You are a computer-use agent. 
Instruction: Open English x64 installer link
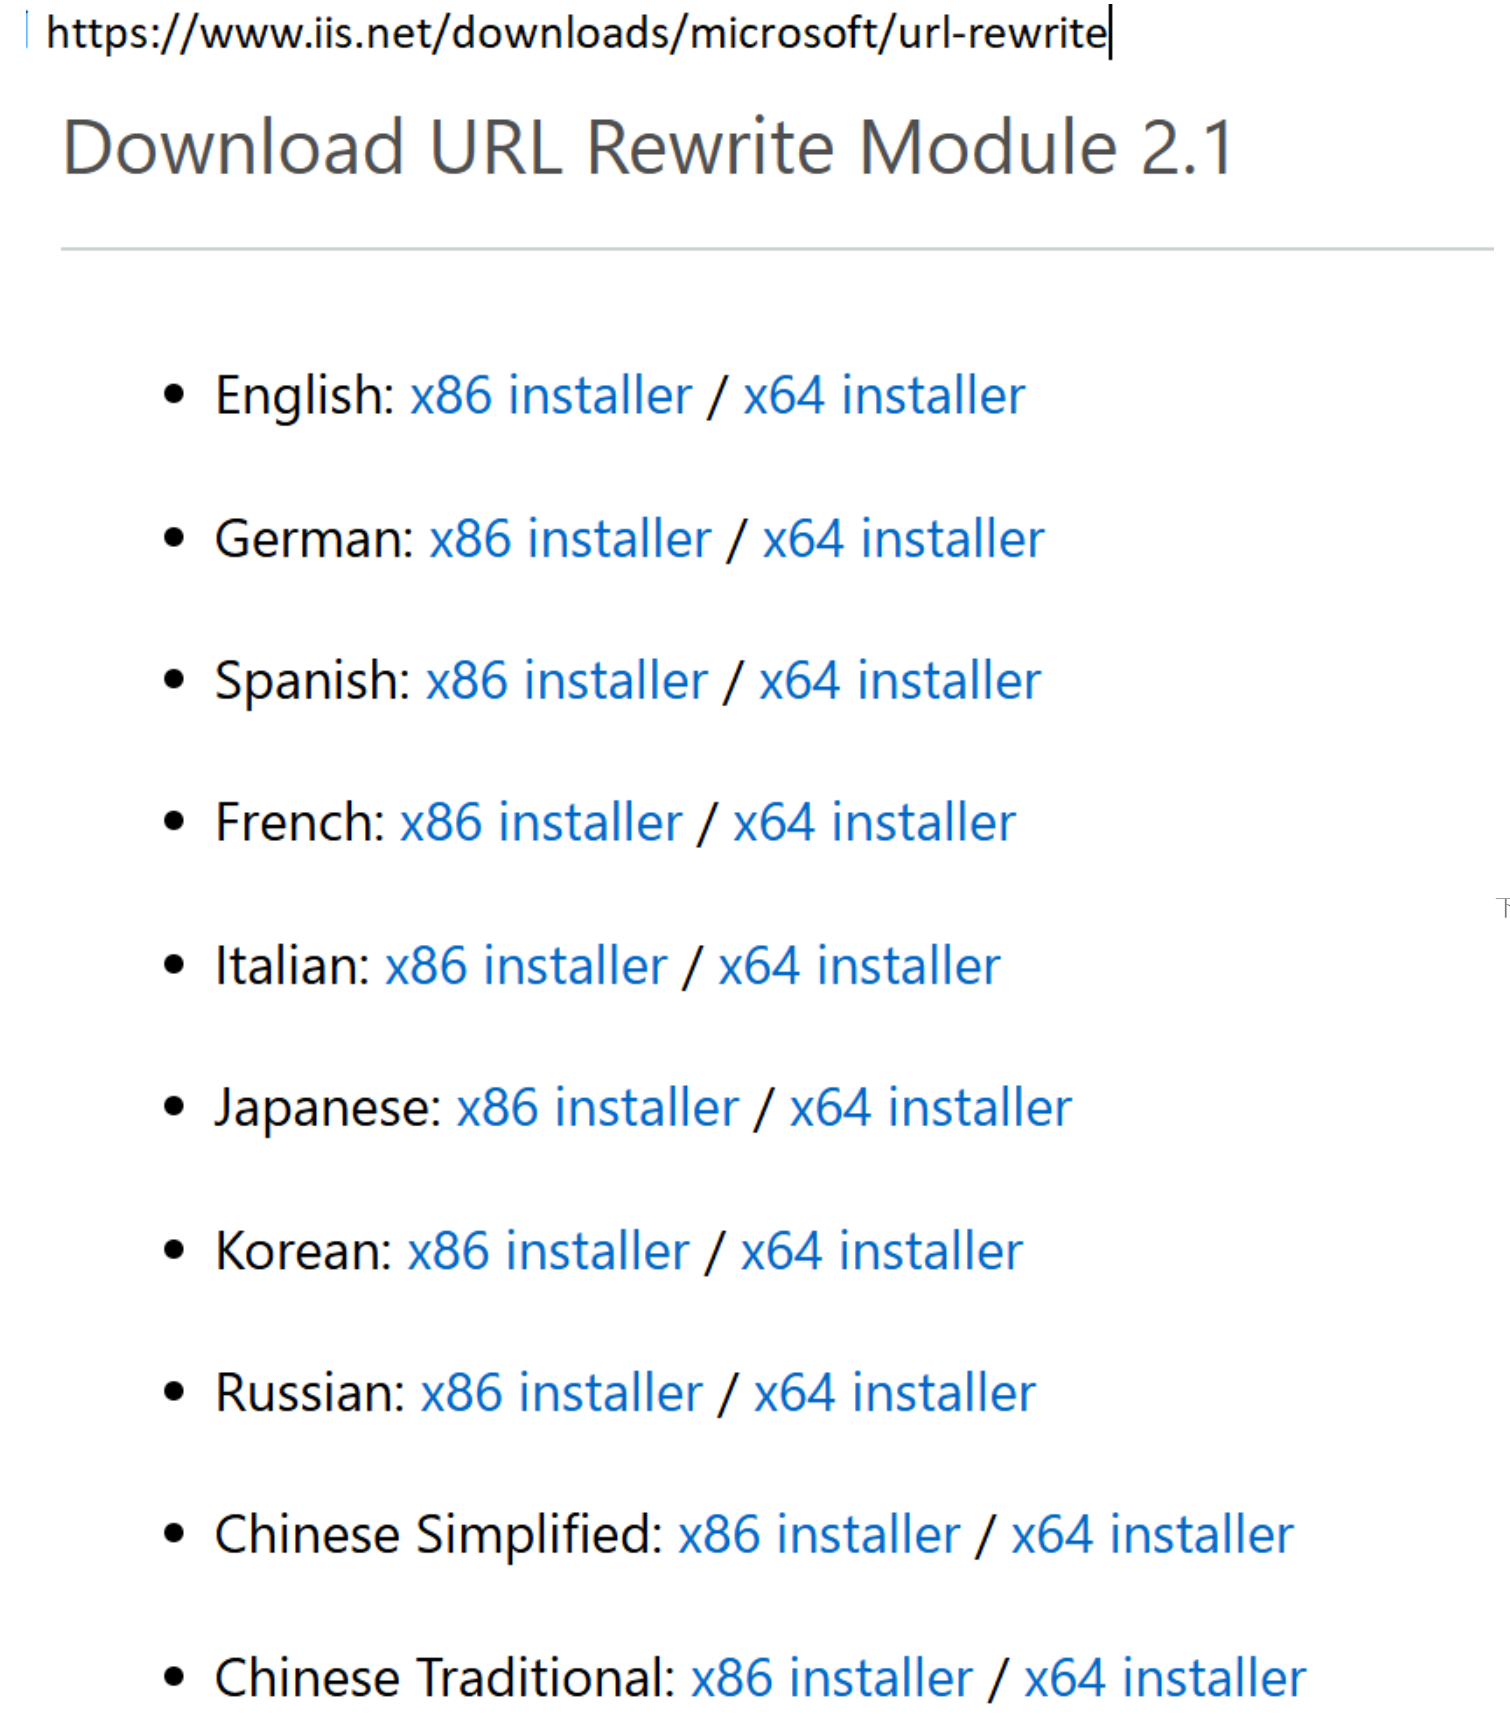884,396
